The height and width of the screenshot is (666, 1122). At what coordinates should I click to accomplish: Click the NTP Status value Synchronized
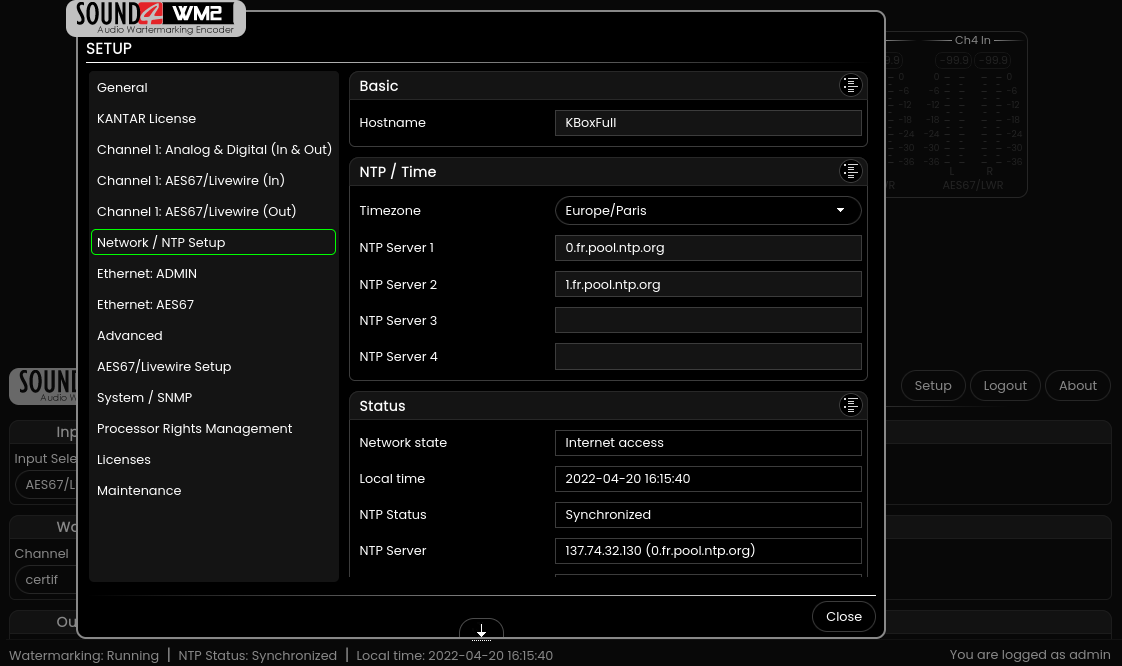(x=708, y=514)
